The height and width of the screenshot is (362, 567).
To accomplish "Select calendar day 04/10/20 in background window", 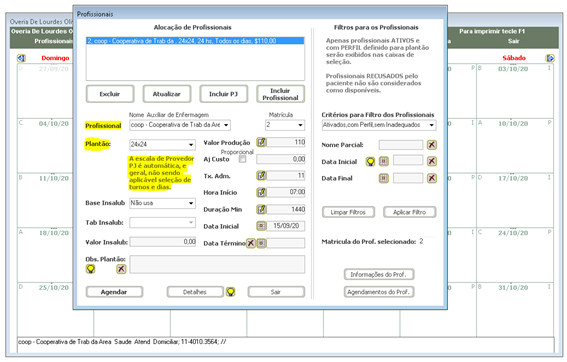I will [x=54, y=124].
